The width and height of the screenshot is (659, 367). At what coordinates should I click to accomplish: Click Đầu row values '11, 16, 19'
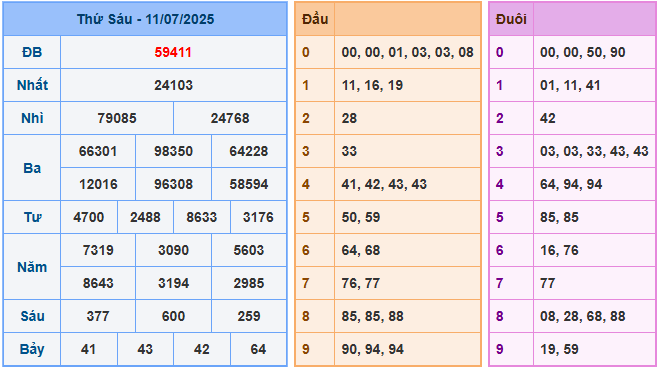tap(372, 85)
